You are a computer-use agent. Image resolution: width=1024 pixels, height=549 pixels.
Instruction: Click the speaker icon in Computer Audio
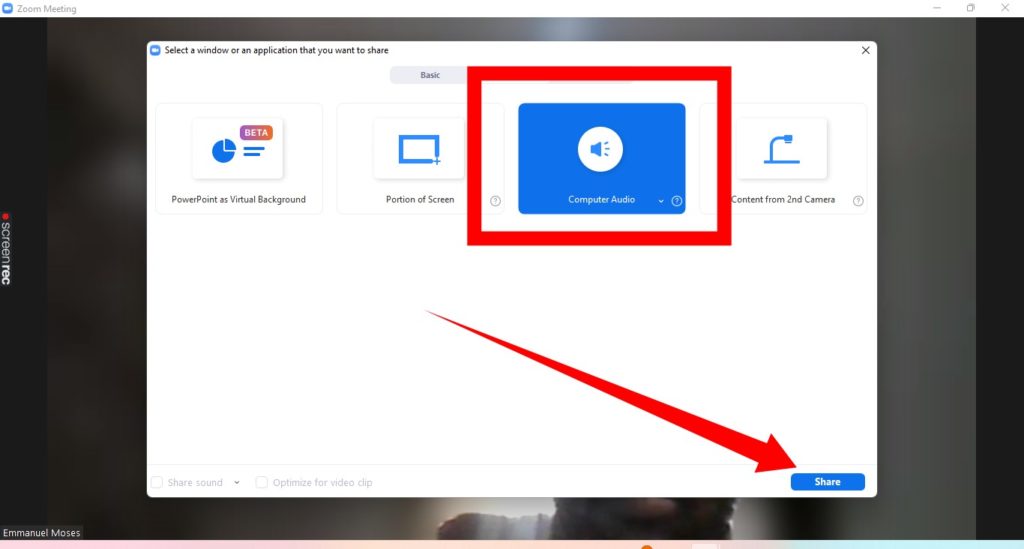click(x=600, y=149)
